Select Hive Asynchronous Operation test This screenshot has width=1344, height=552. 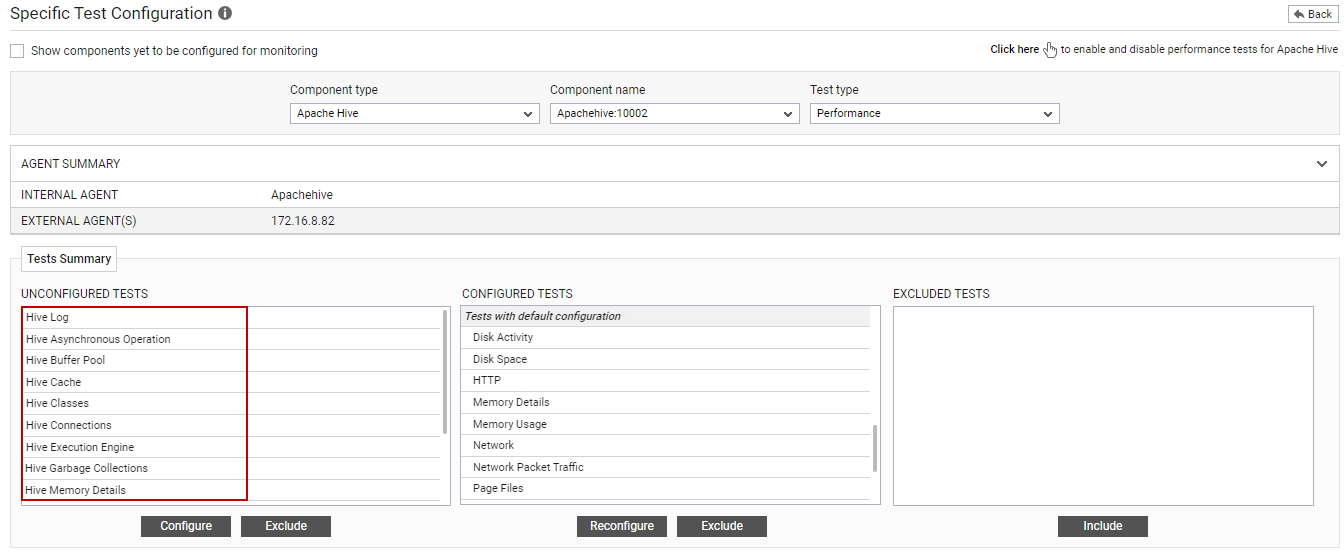231,339
